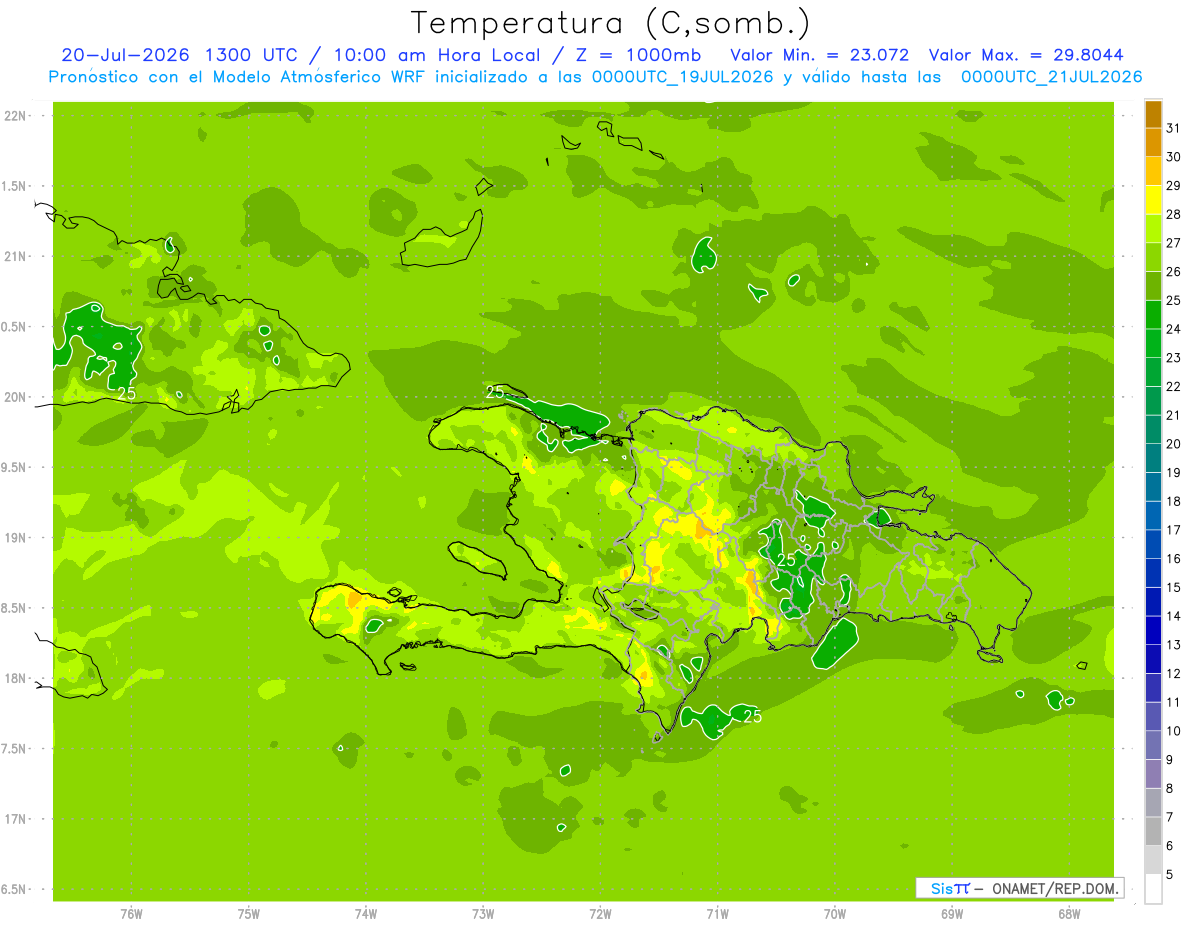This screenshot has height=927, width=1200.
Task: Click the '20N' latitude axis label
Action: (15, 397)
